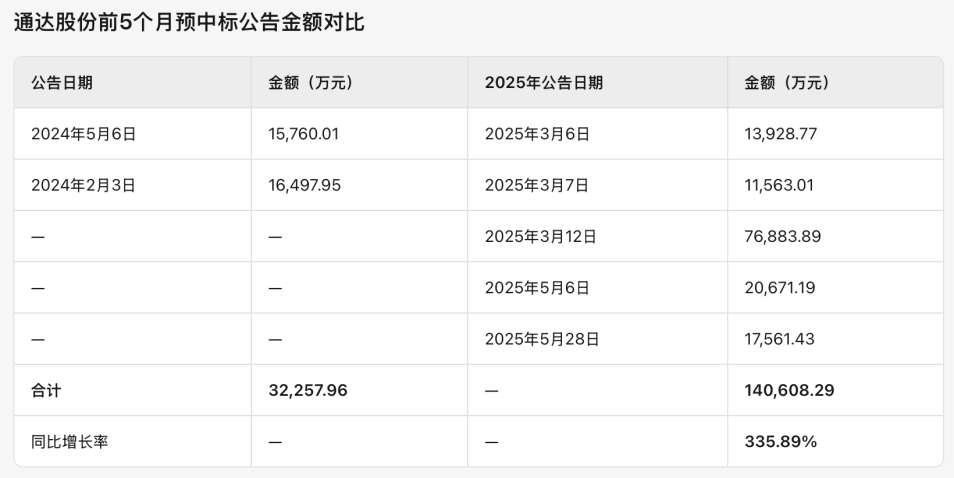Click the 2025年3月12日 date cell
Viewport: 954px width, 478px height.
541,237
